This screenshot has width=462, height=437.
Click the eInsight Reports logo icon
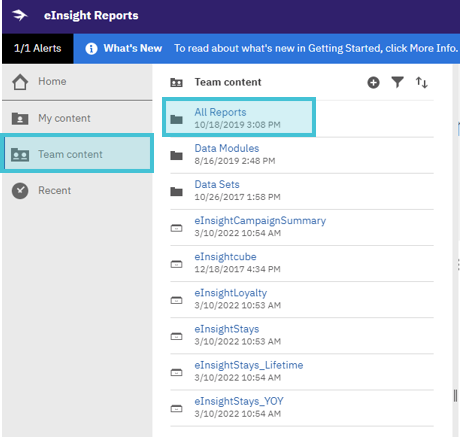click(x=19, y=15)
